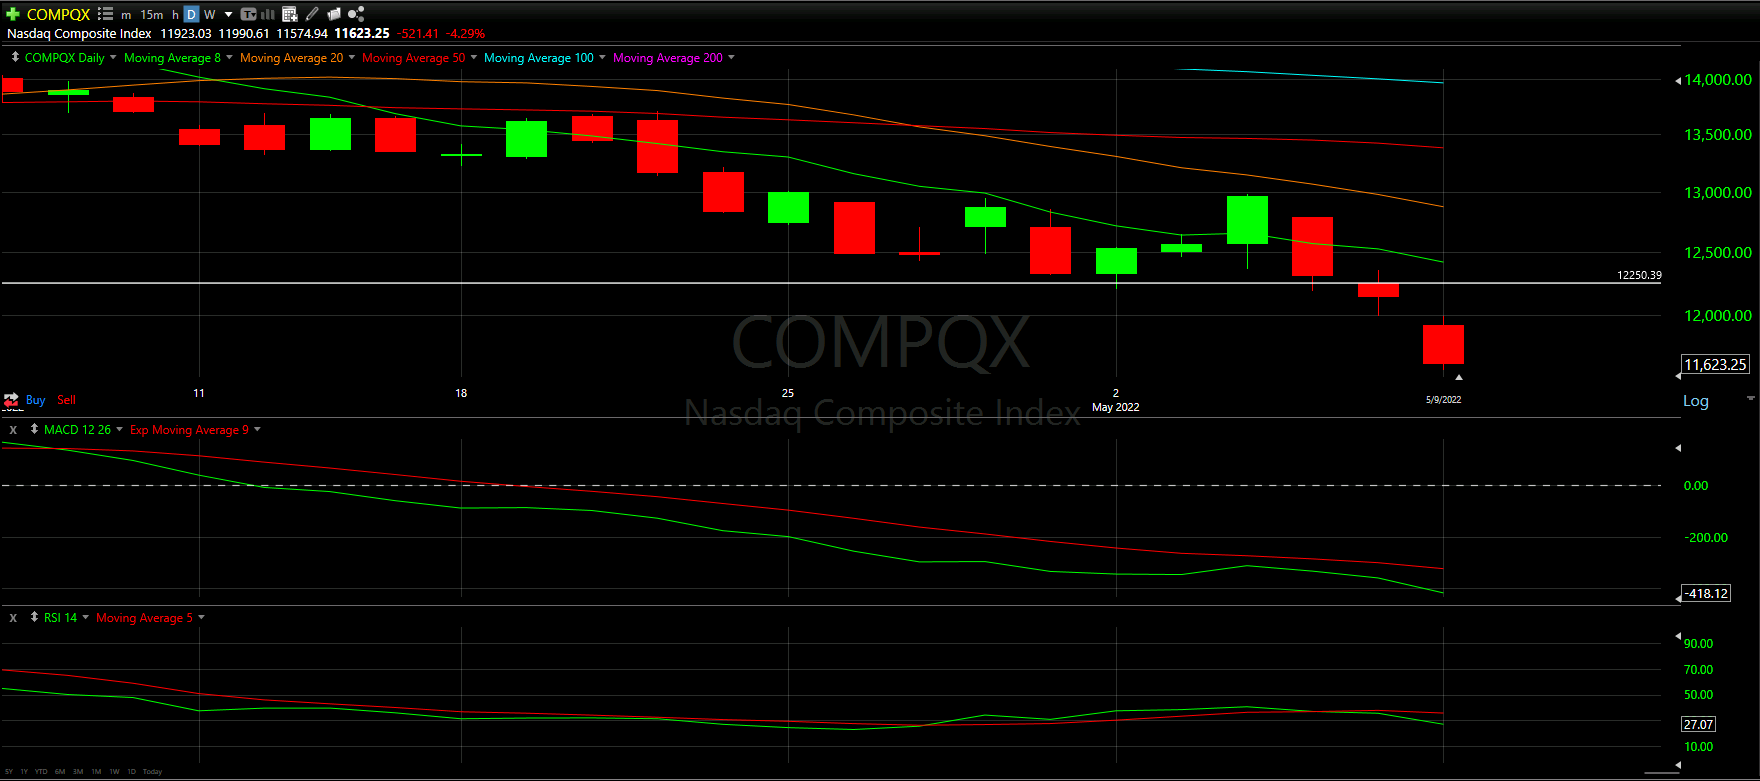The width and height of the screenshot is (1760, 781).
Task: Select the Weekly (W) interval
Action: [210, 15]
